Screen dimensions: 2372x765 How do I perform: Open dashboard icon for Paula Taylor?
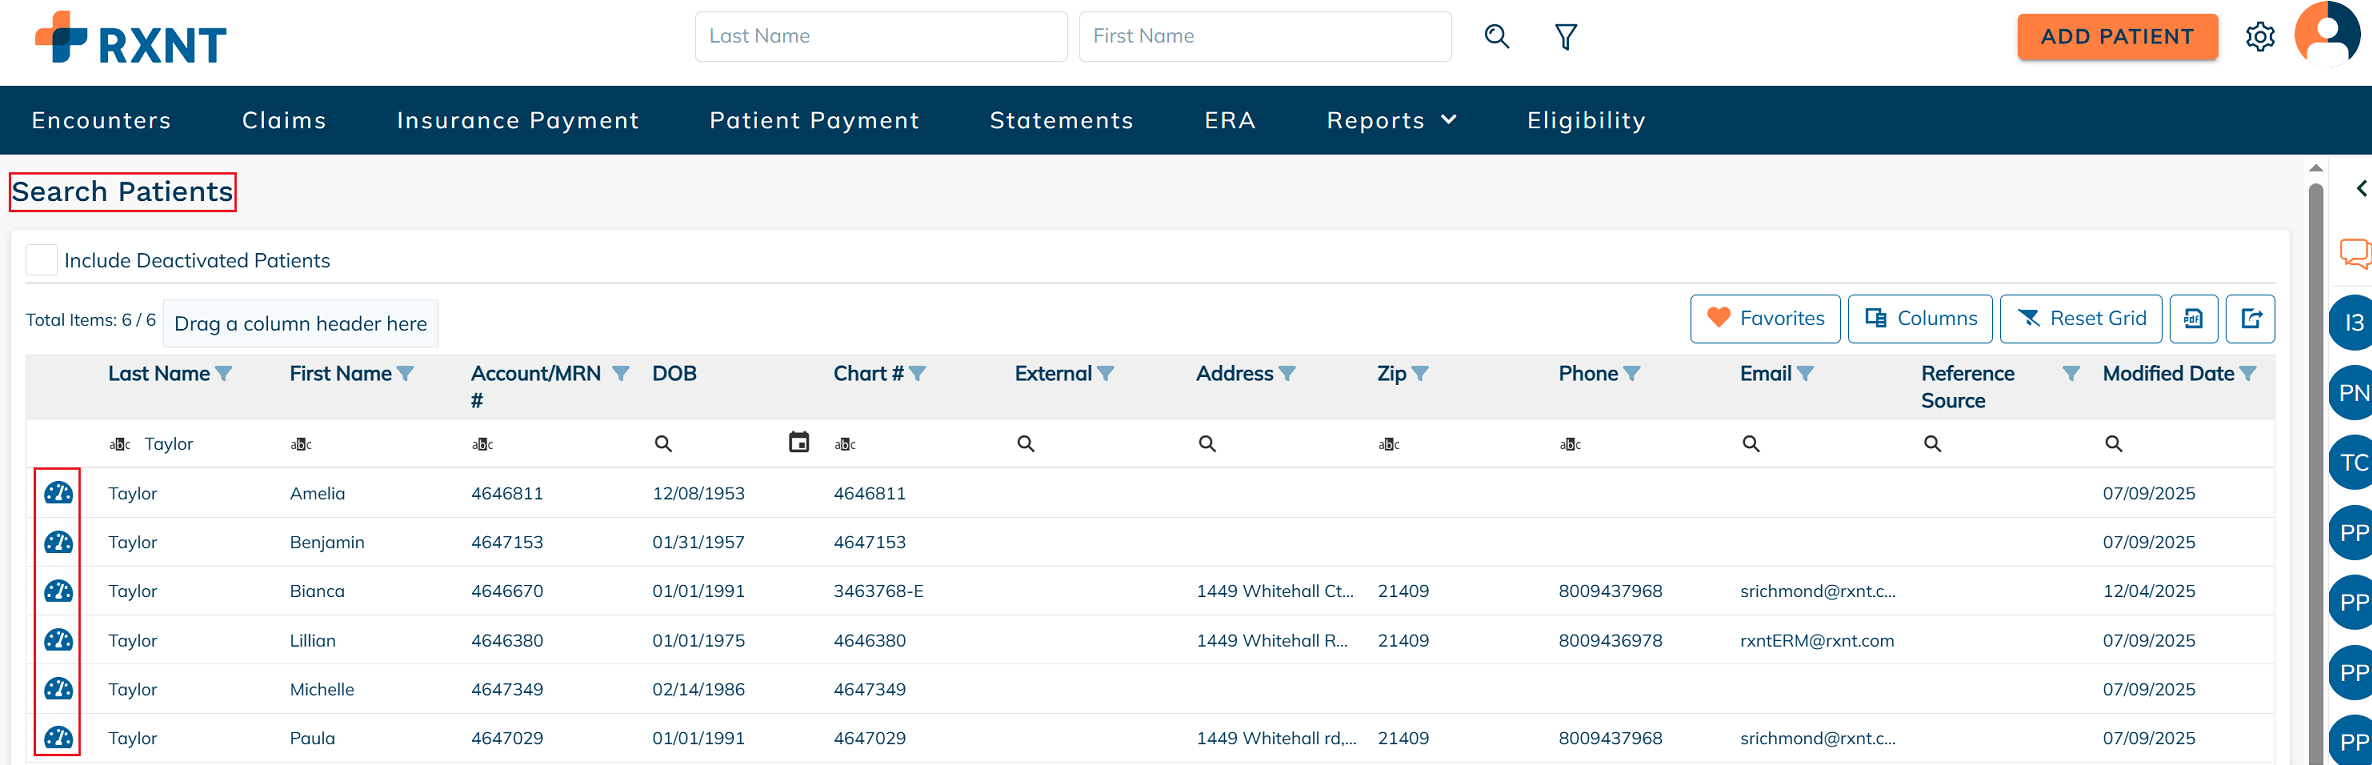[x=58, y=738]
